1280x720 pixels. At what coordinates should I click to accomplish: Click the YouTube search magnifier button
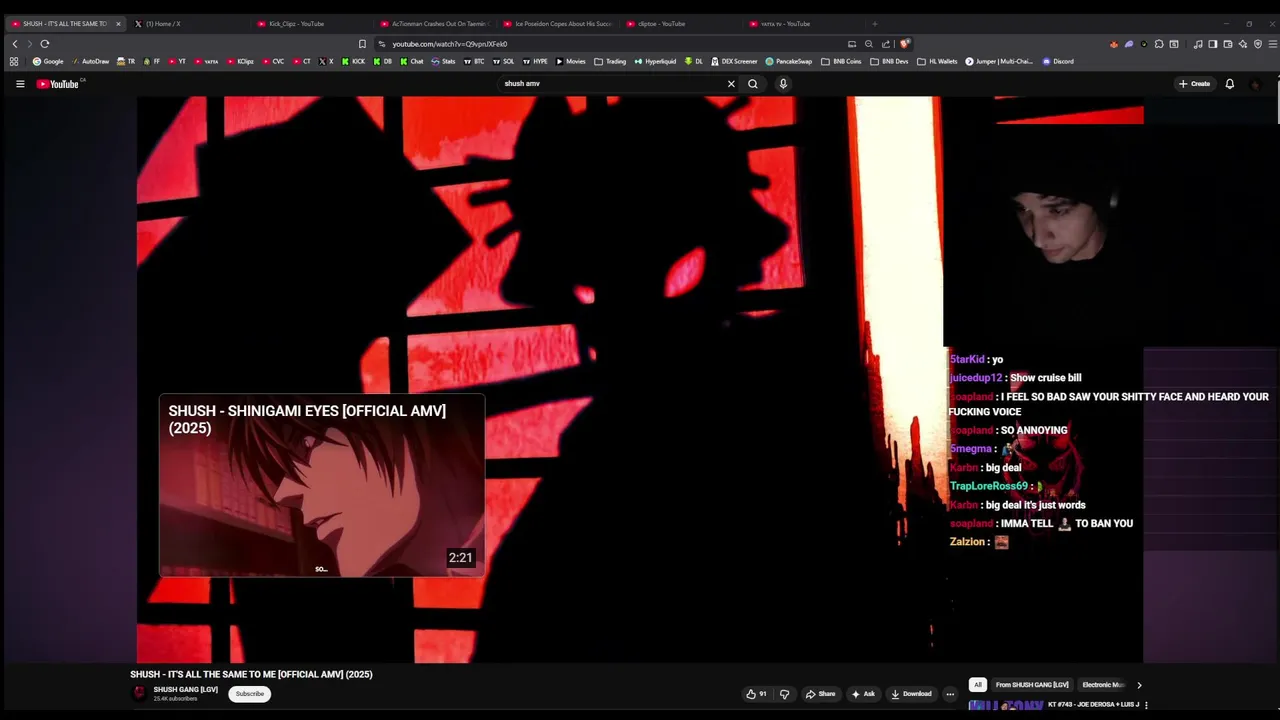pyautogui.click(x=753, y=84)
